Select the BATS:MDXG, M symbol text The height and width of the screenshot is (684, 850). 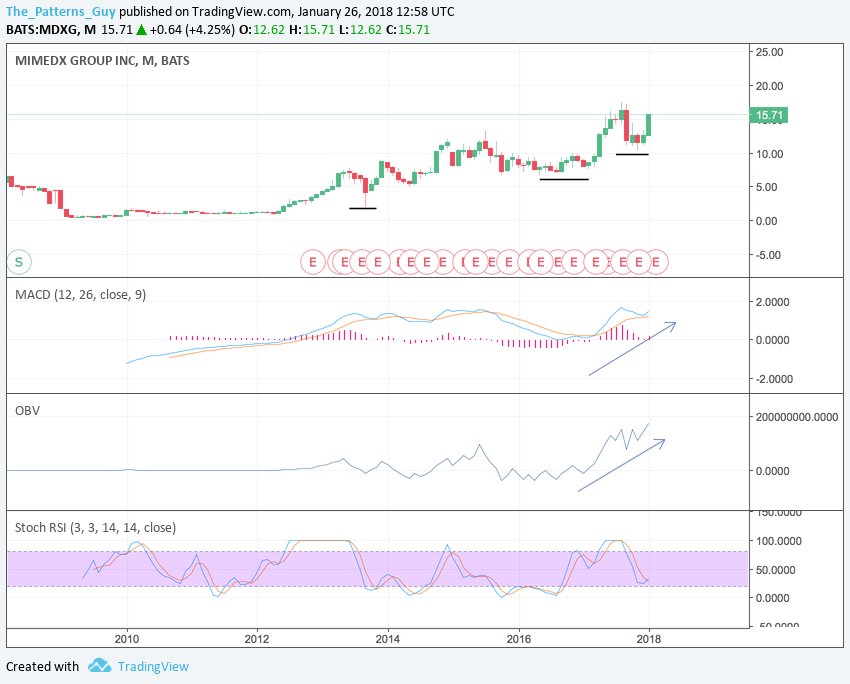50,30
